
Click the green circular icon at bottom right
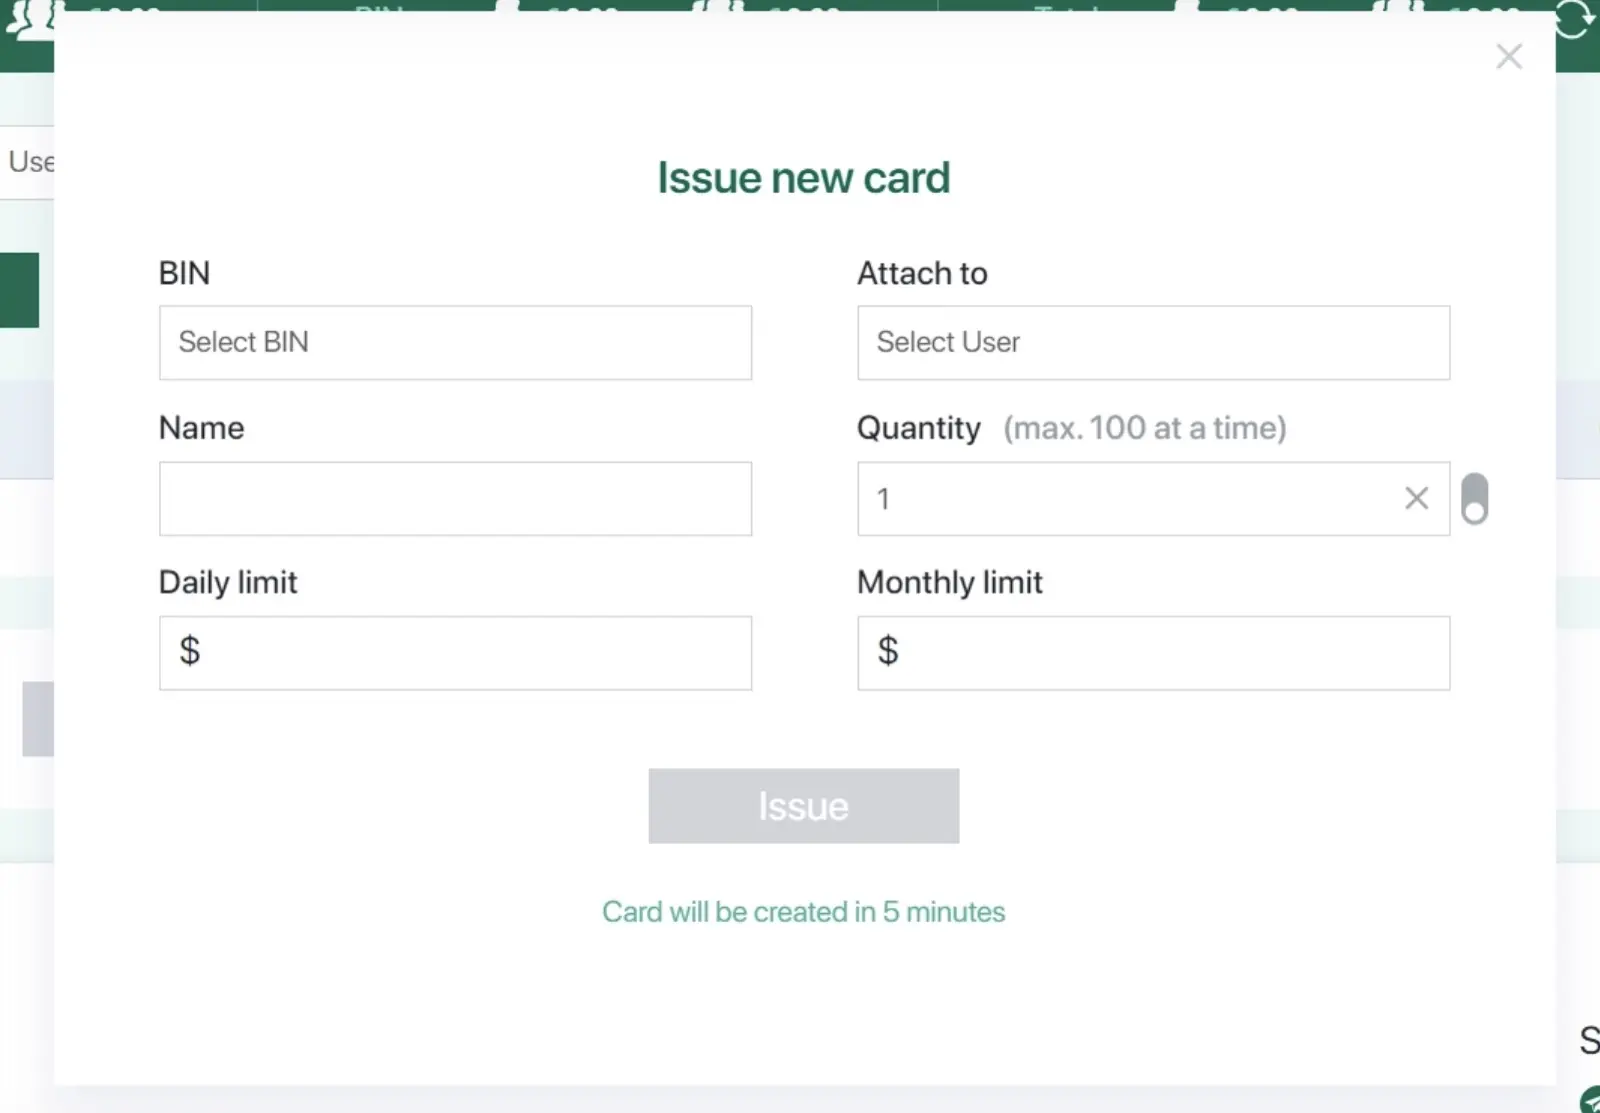pos(1589,1100)
